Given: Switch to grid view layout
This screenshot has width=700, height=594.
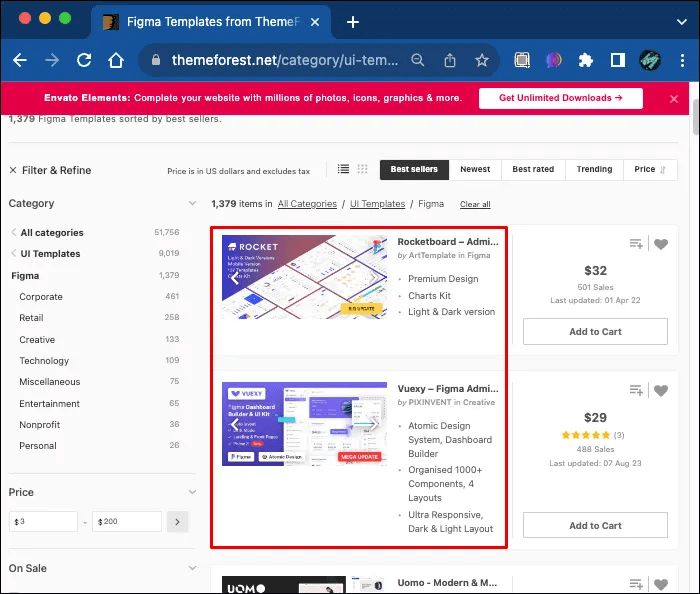Looking at the screenshot, I should 362,169.
